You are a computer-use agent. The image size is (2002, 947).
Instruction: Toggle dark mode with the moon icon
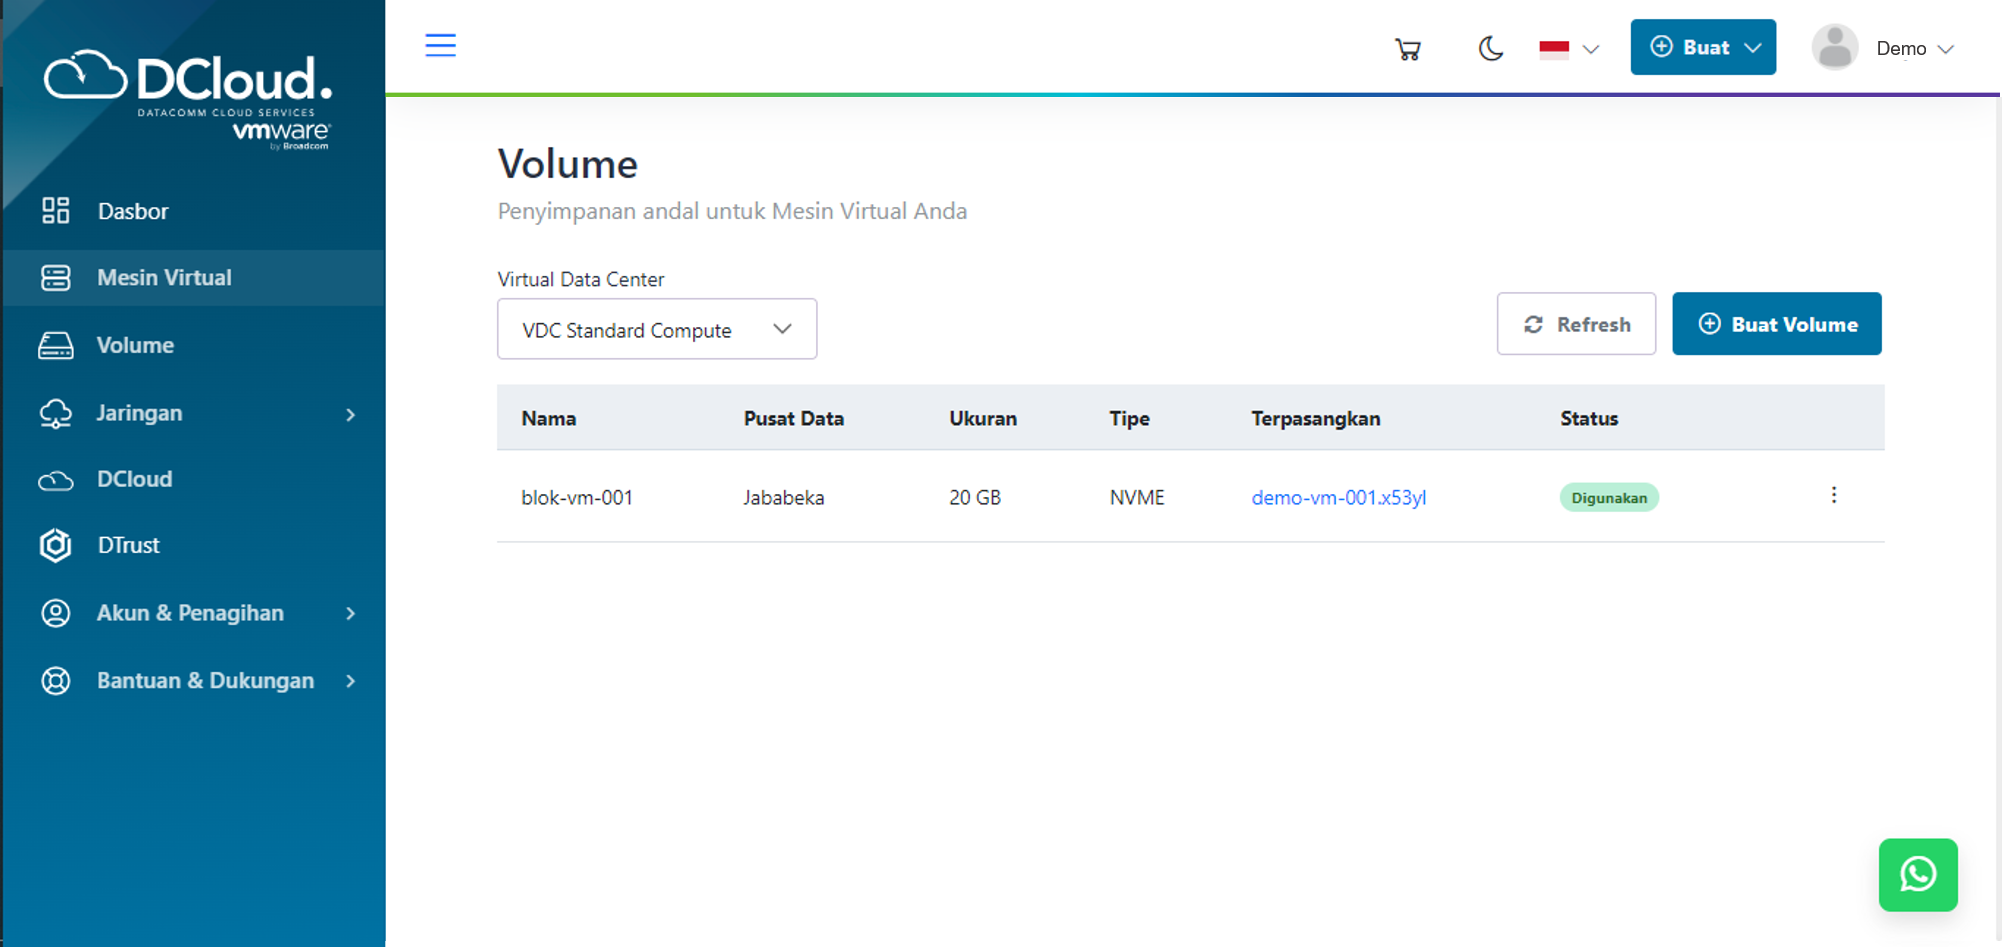[x=1489, y=47]
